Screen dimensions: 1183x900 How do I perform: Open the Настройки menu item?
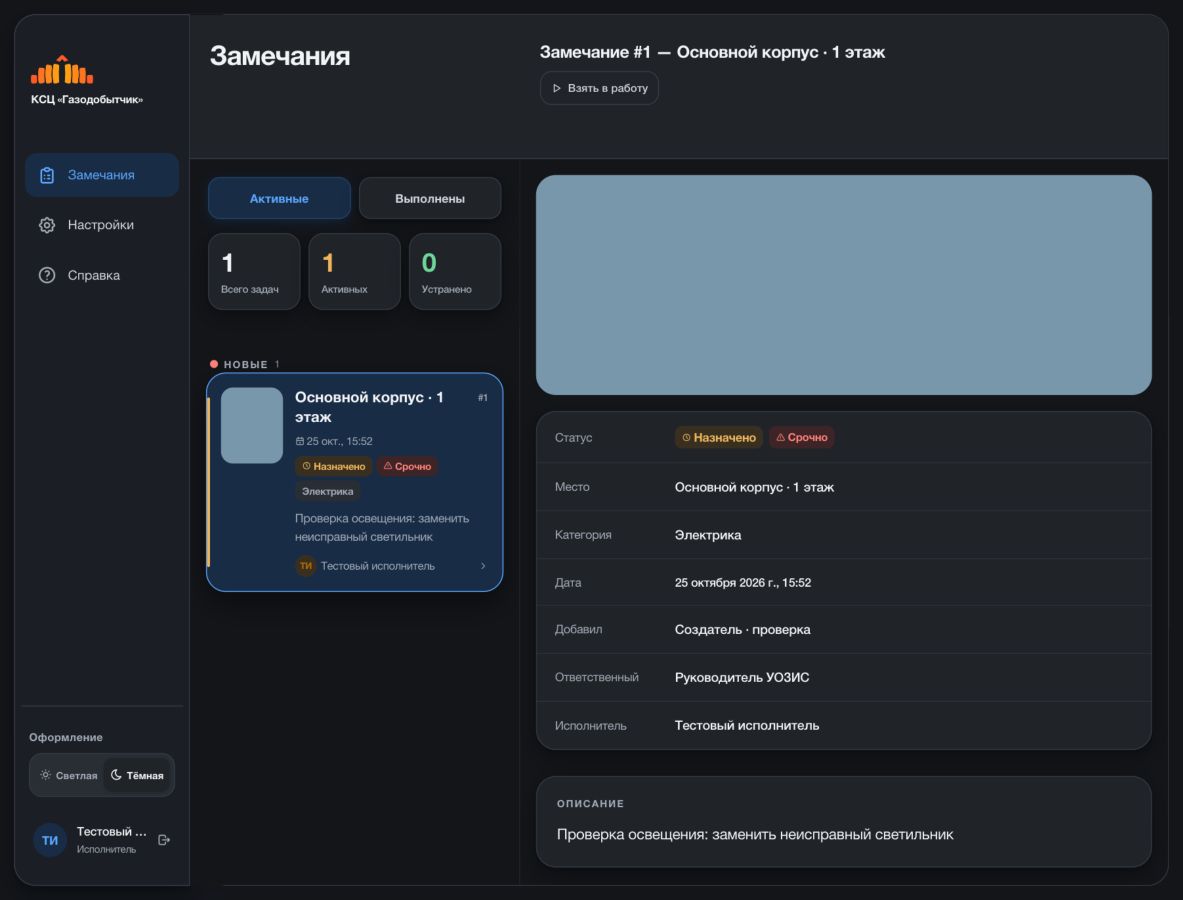pyautogui.click(x=102, y=225)
